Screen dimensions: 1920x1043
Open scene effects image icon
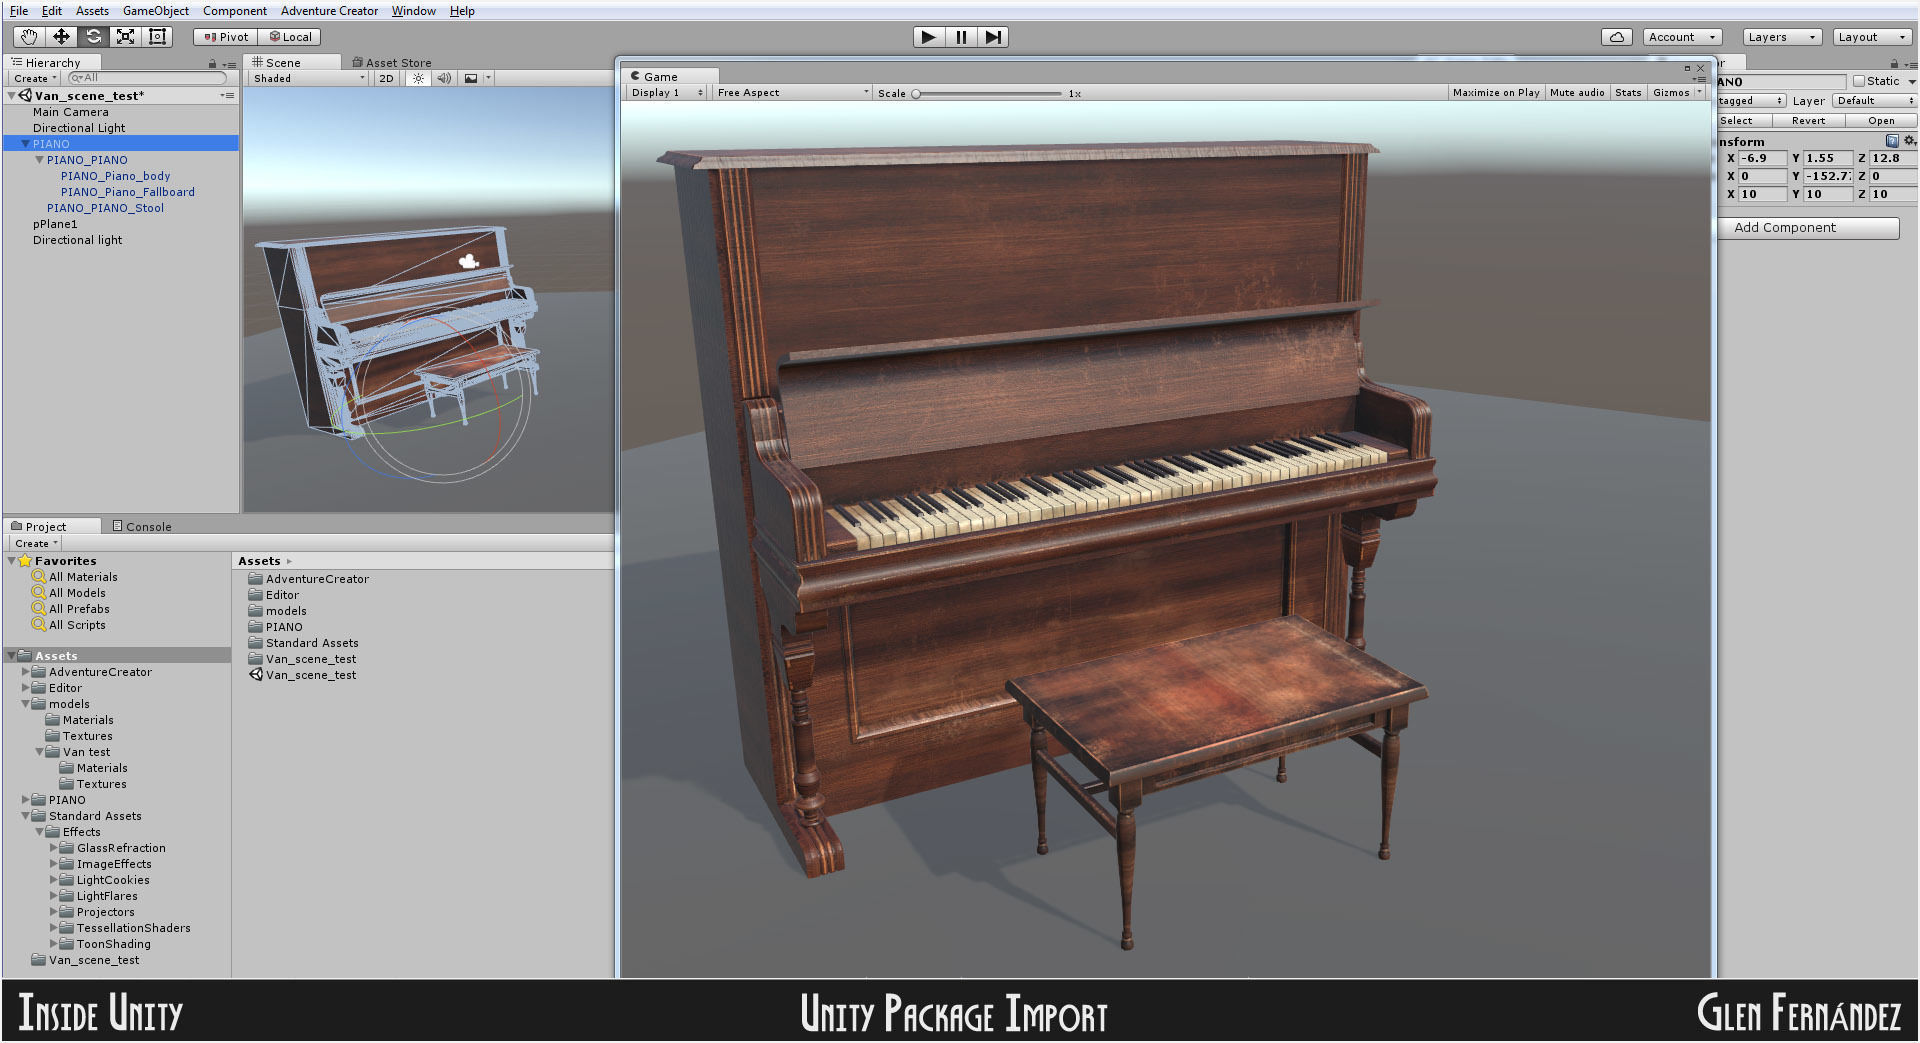(x=471, y=78)
